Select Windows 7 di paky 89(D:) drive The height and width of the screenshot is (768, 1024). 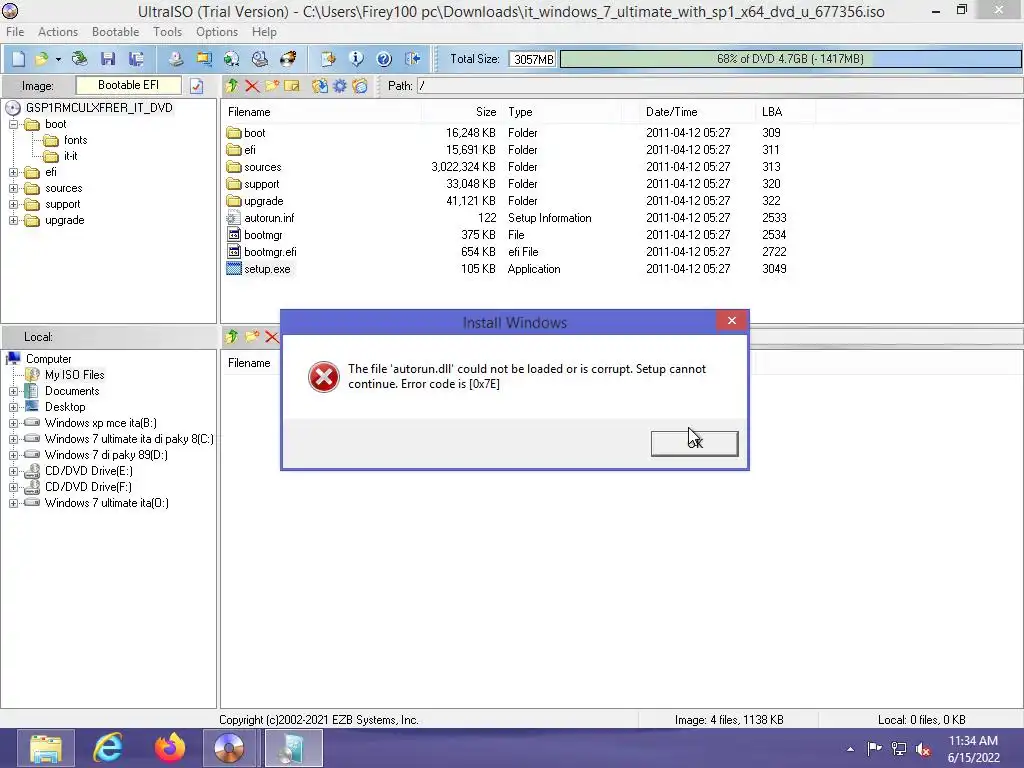(106, 455)
